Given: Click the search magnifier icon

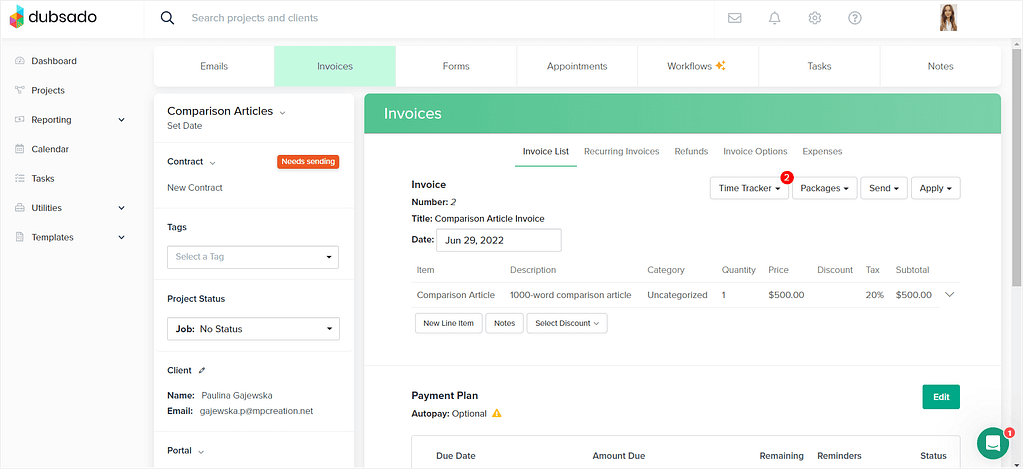Looking at the screenshot, I should click(x=167, y=18).
